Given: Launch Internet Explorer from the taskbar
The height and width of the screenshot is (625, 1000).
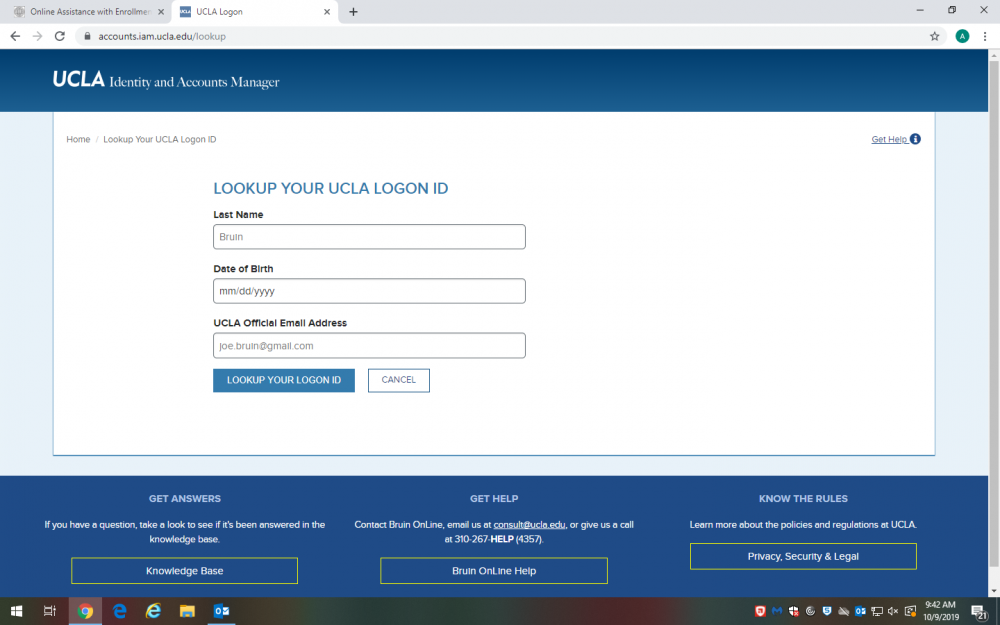Looking at the screenshot, I should click(x=153, y=611).
